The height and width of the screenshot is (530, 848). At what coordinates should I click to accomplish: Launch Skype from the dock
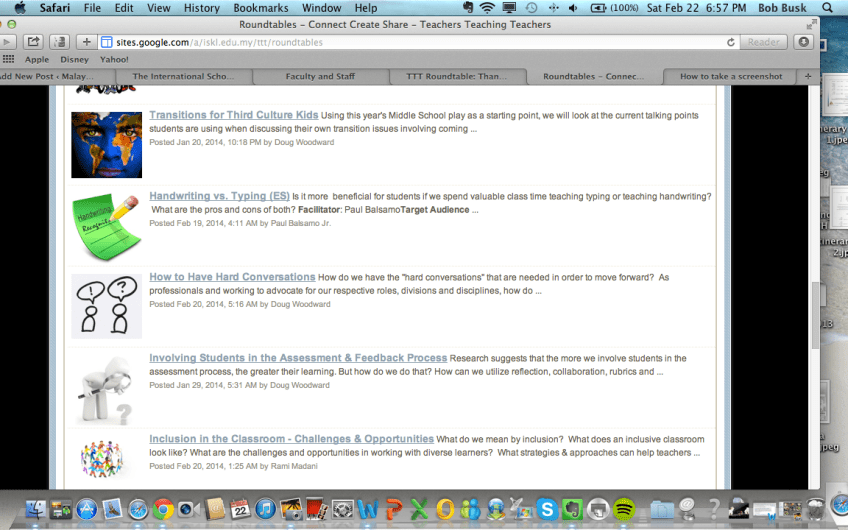546,510
